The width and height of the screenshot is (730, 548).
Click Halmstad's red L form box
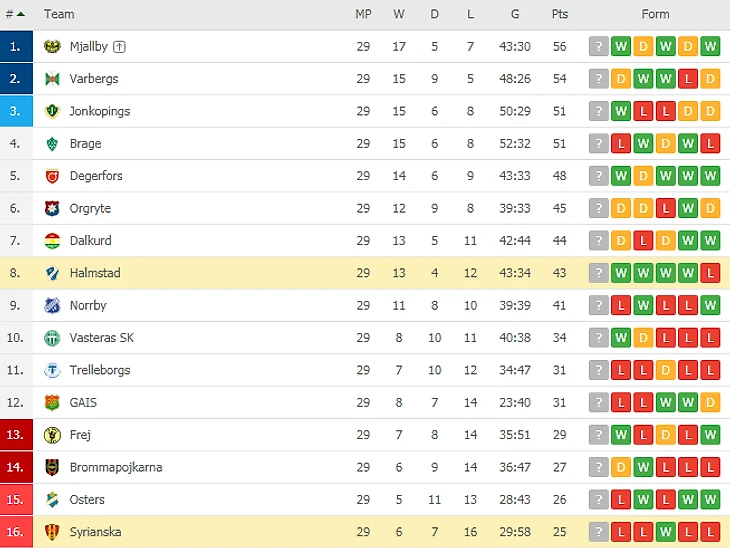tap(711, 273)
